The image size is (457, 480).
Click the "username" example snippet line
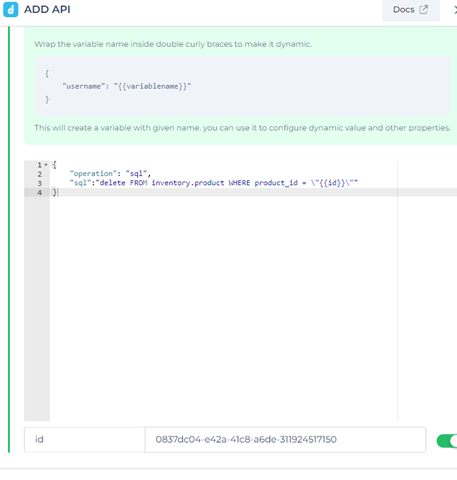127,86
